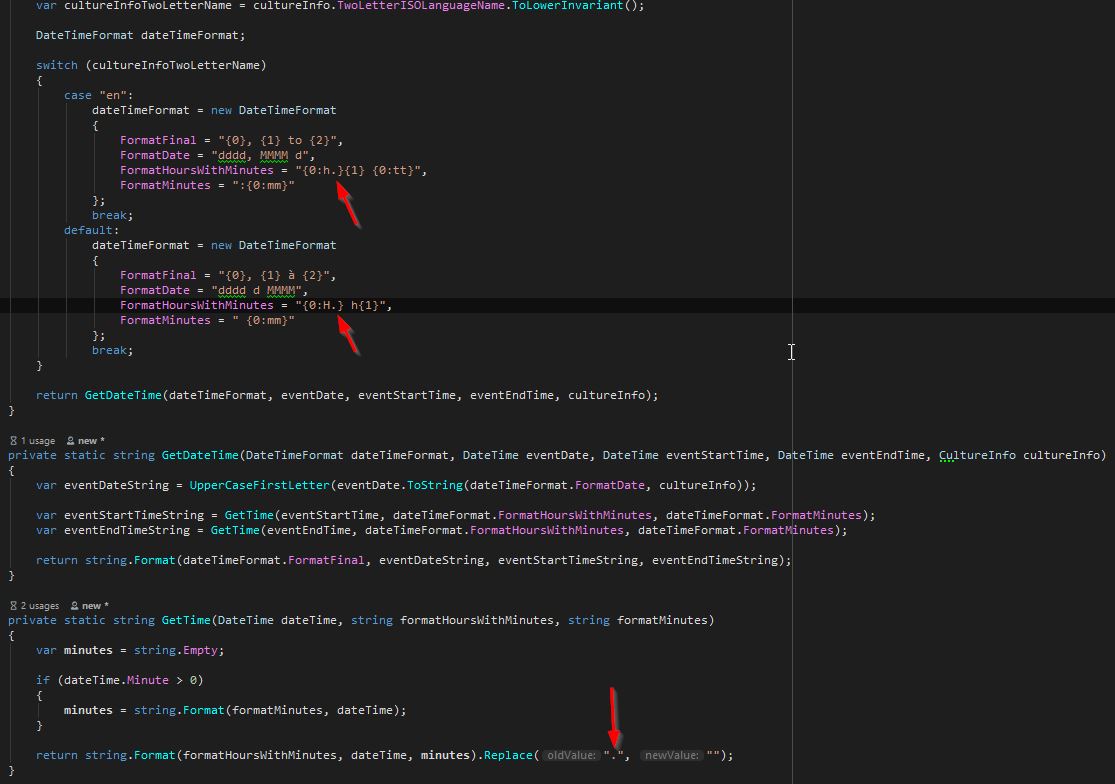Click the GetTime method declaration name
The image size is (1115, 784).
click(x=186, y=620)
